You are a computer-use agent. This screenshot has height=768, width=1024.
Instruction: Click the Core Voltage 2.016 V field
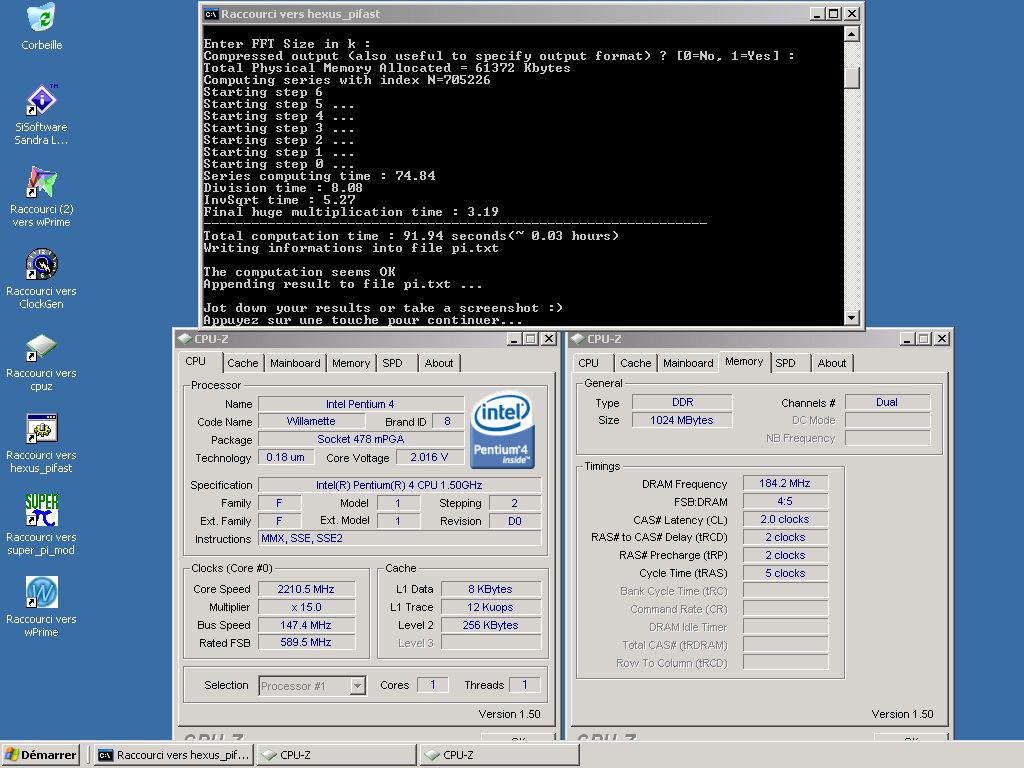[x=429, y=457]
